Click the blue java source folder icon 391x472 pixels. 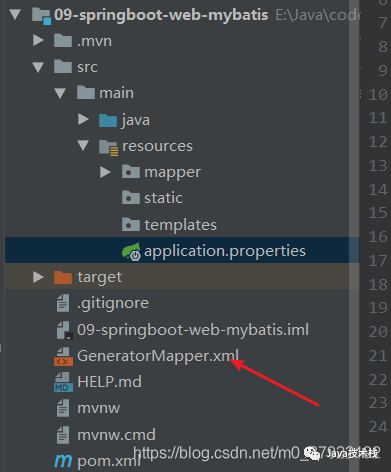(108, 120)
